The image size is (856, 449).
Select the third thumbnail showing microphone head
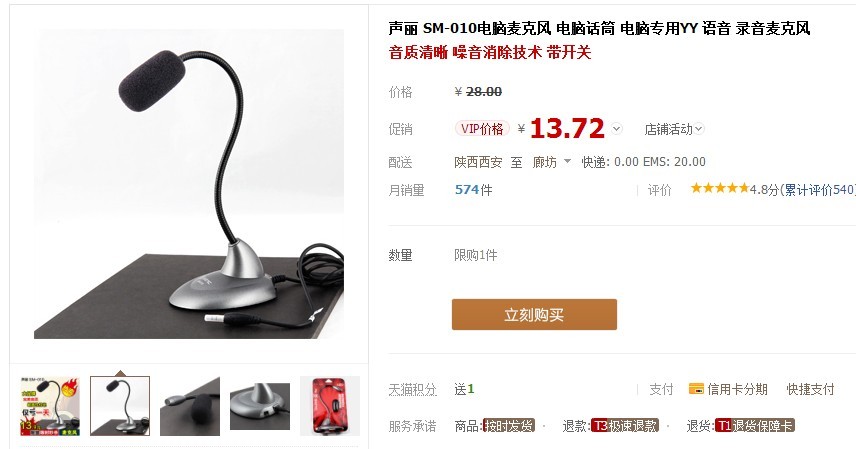190,406
